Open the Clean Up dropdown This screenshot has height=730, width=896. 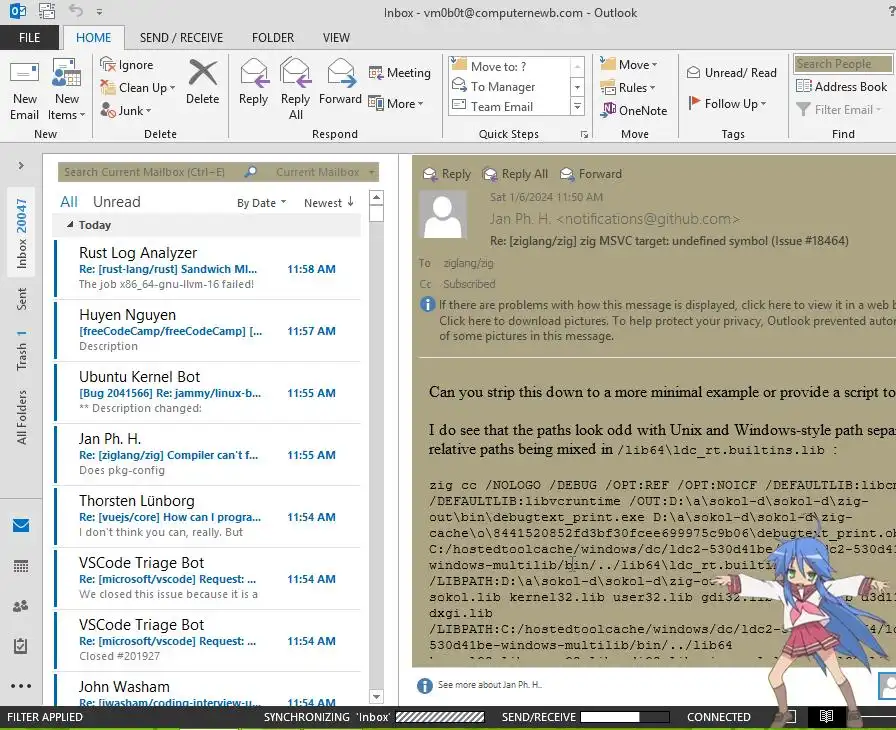pyautogui.click(x=138, y=87)
